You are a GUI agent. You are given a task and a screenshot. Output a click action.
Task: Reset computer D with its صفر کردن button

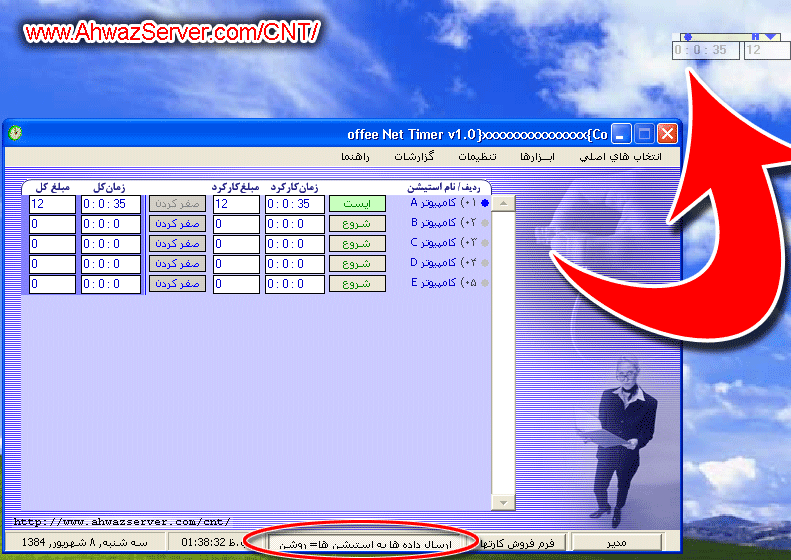(177, 263)
